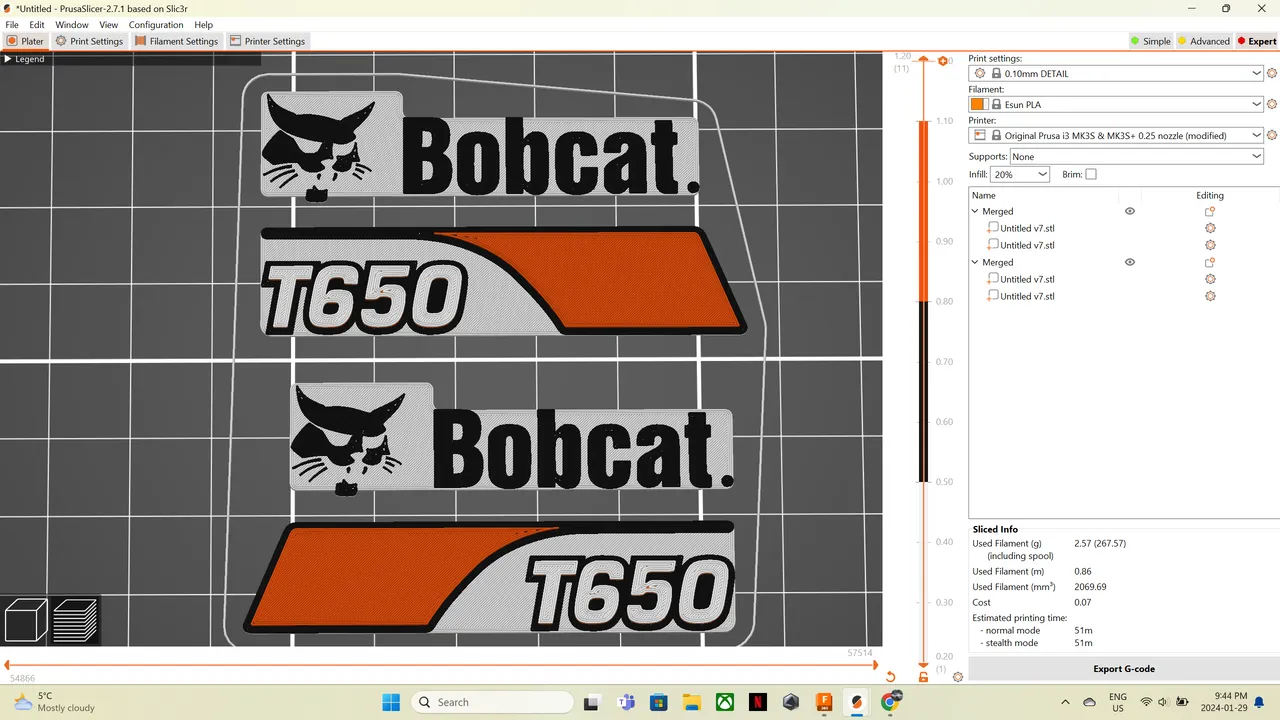
Task: Open filament settings gear next to Esun PLA
Action: tap(1271, 103)
